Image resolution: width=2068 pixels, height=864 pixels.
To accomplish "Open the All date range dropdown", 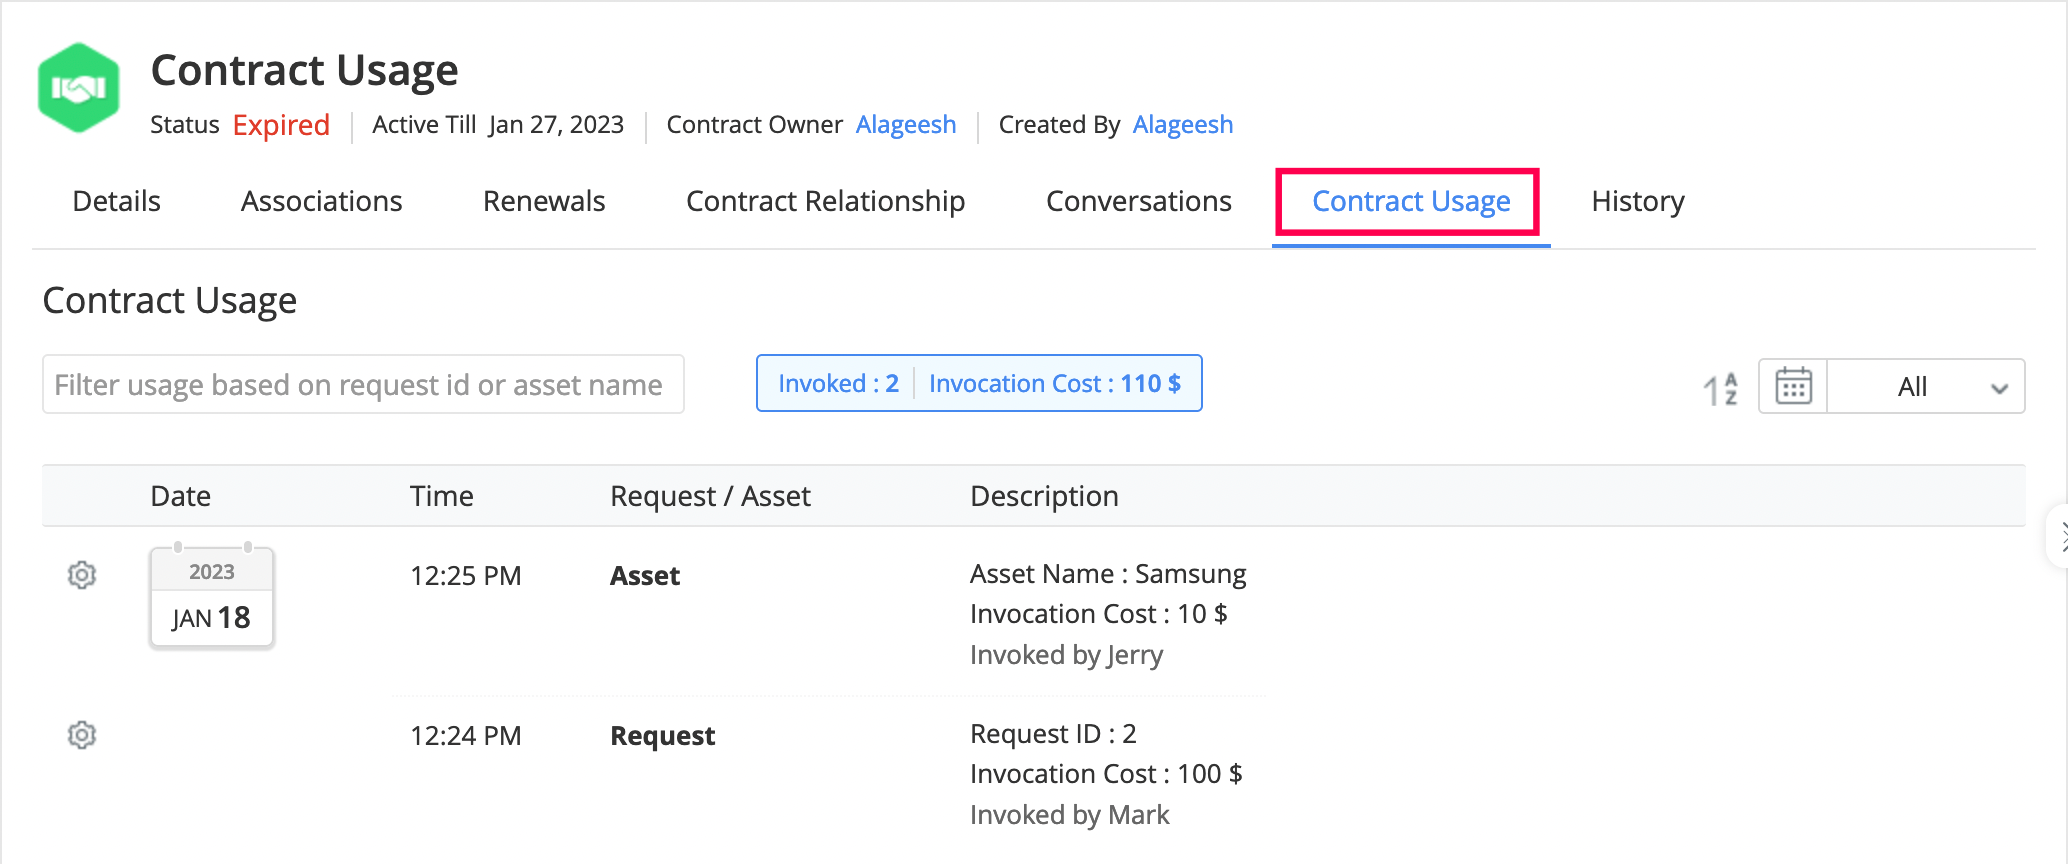I will coord(1926,386).
